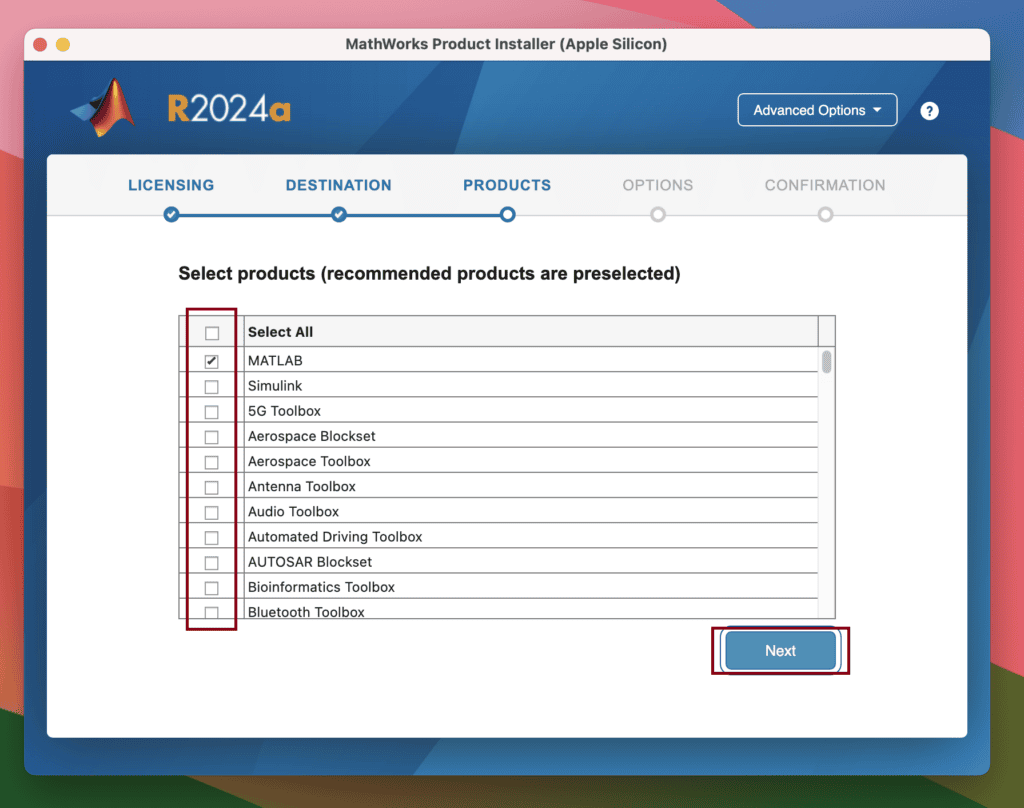Click the Select All header text
Screen dimensions: 1024x808
tap(280, 332)
